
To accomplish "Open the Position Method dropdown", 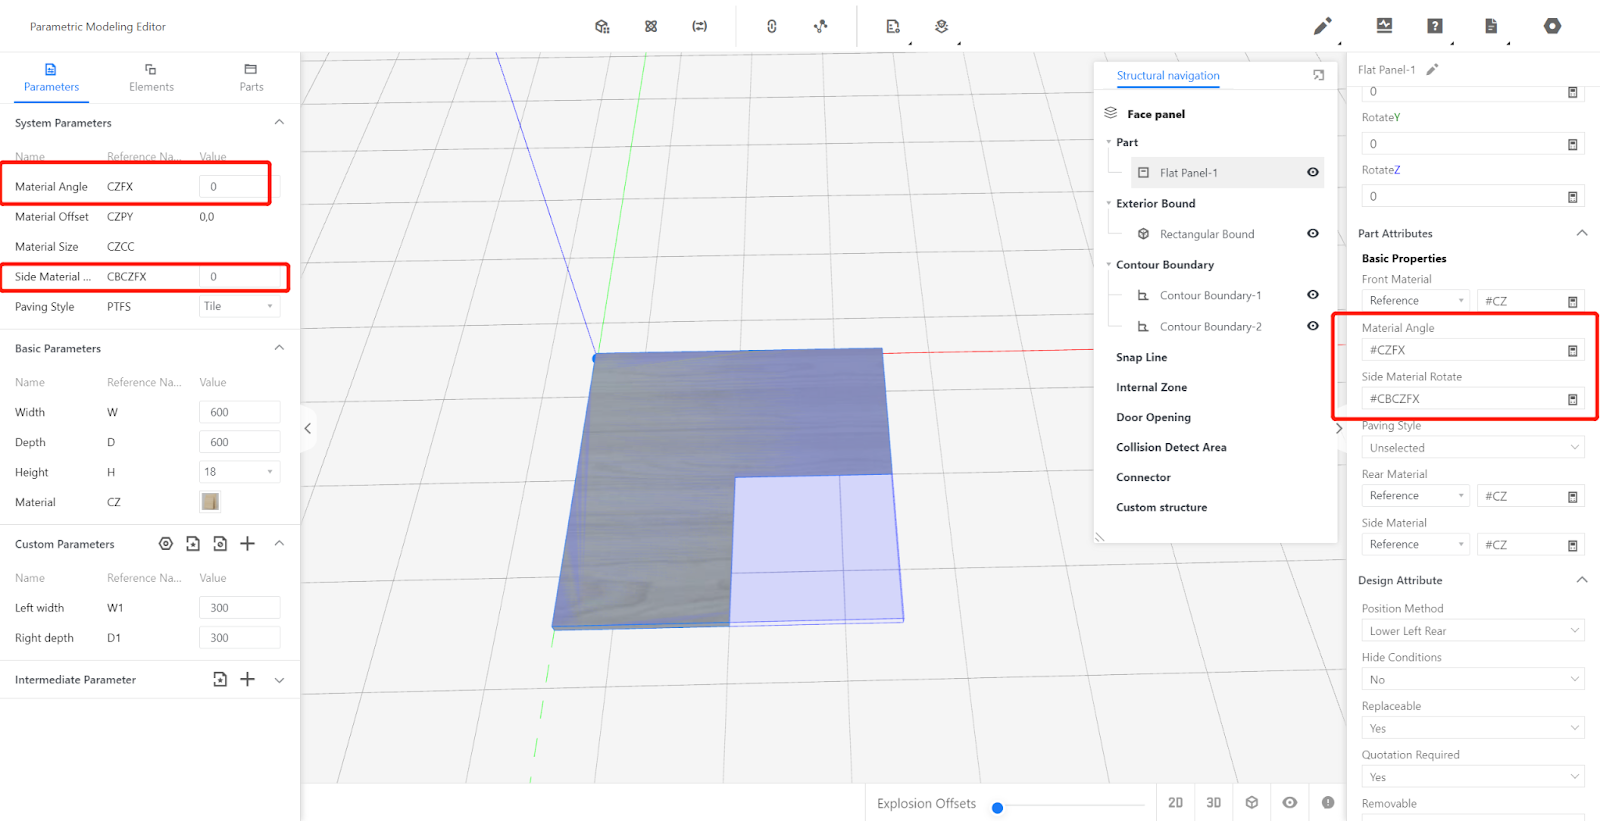I will click(1472, 631).
